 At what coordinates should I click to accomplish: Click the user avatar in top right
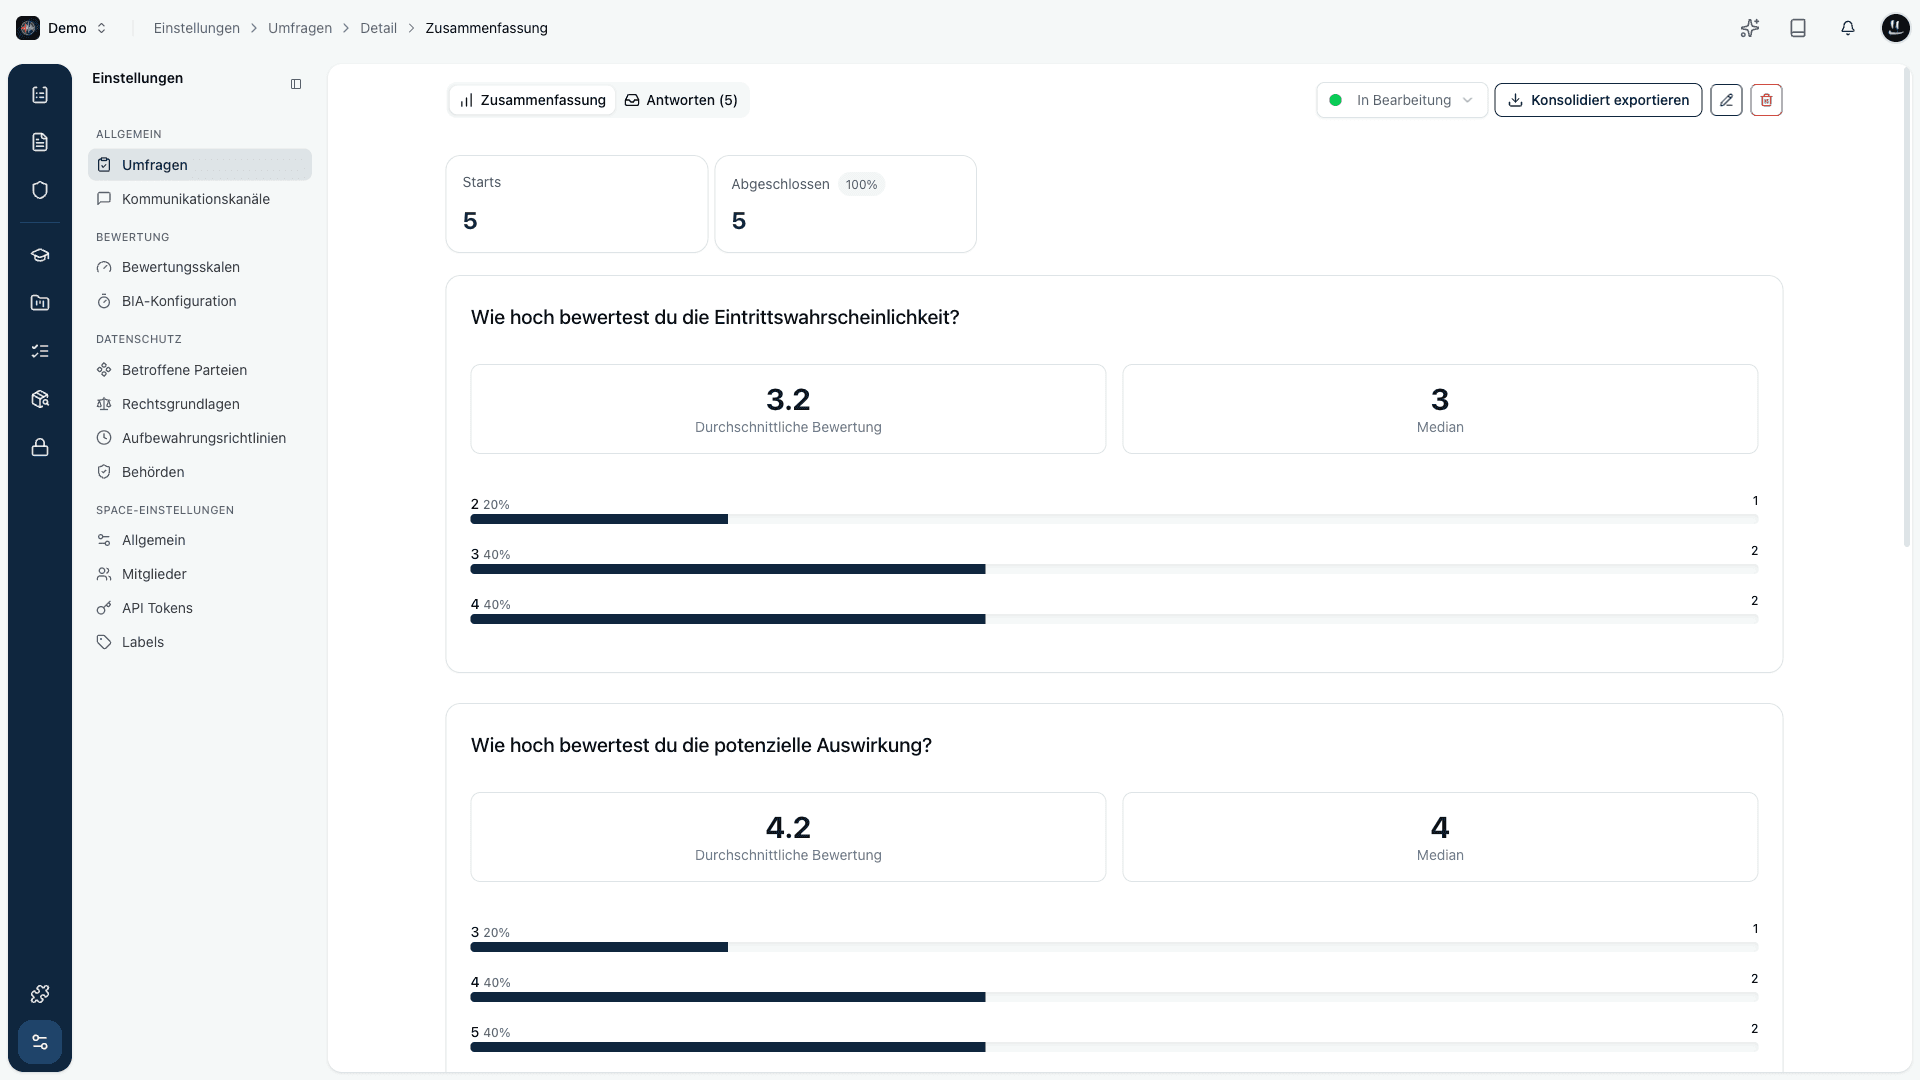click(1895, 28)
